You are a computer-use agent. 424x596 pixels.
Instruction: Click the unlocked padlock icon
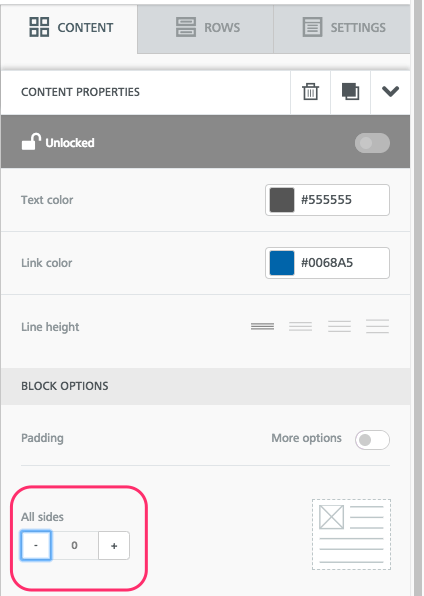coord(31,142)
